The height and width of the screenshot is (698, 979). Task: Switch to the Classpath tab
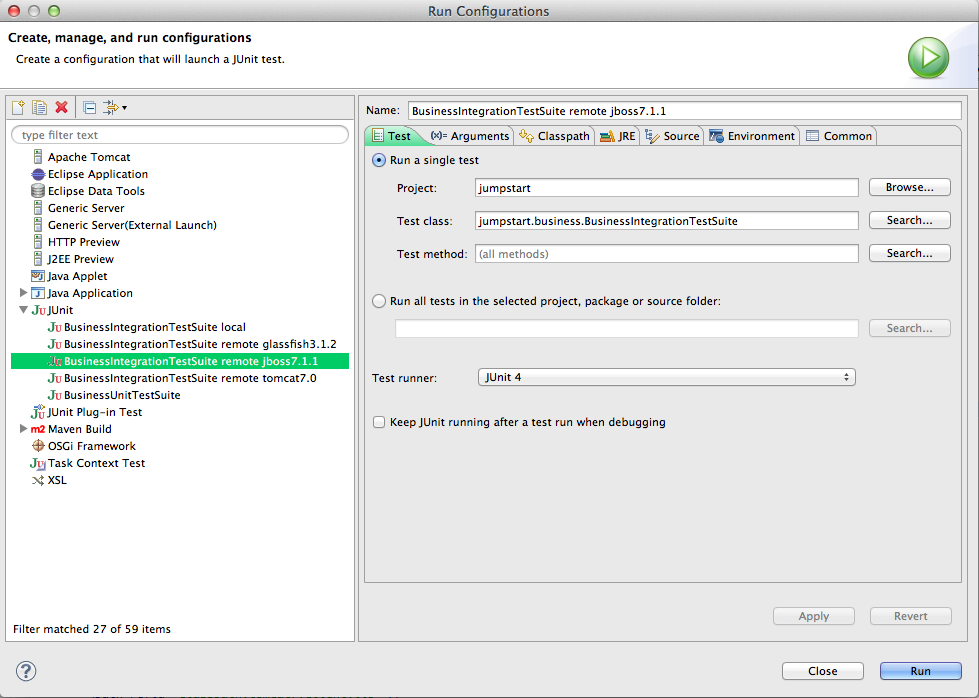tap(554, 136)
